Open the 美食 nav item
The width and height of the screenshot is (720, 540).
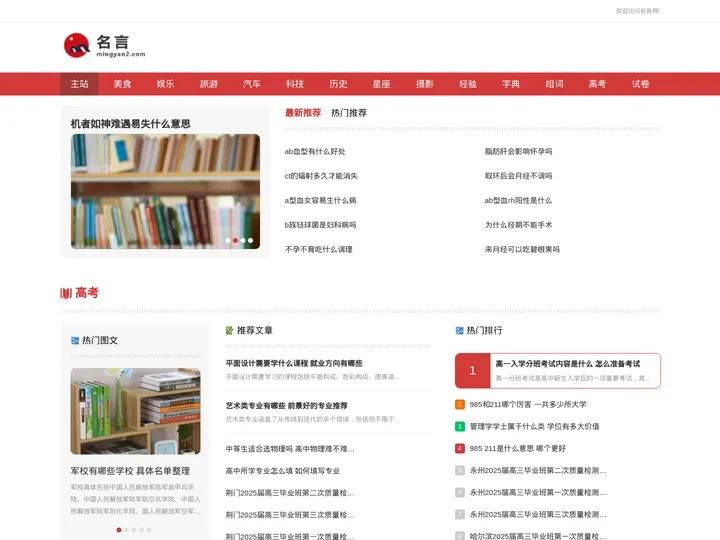click(x=123, y=84)
